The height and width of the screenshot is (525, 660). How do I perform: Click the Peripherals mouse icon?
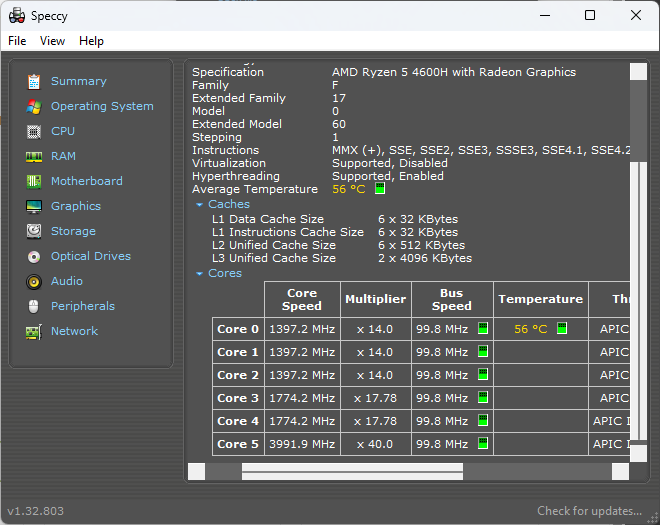click(34, 306)
